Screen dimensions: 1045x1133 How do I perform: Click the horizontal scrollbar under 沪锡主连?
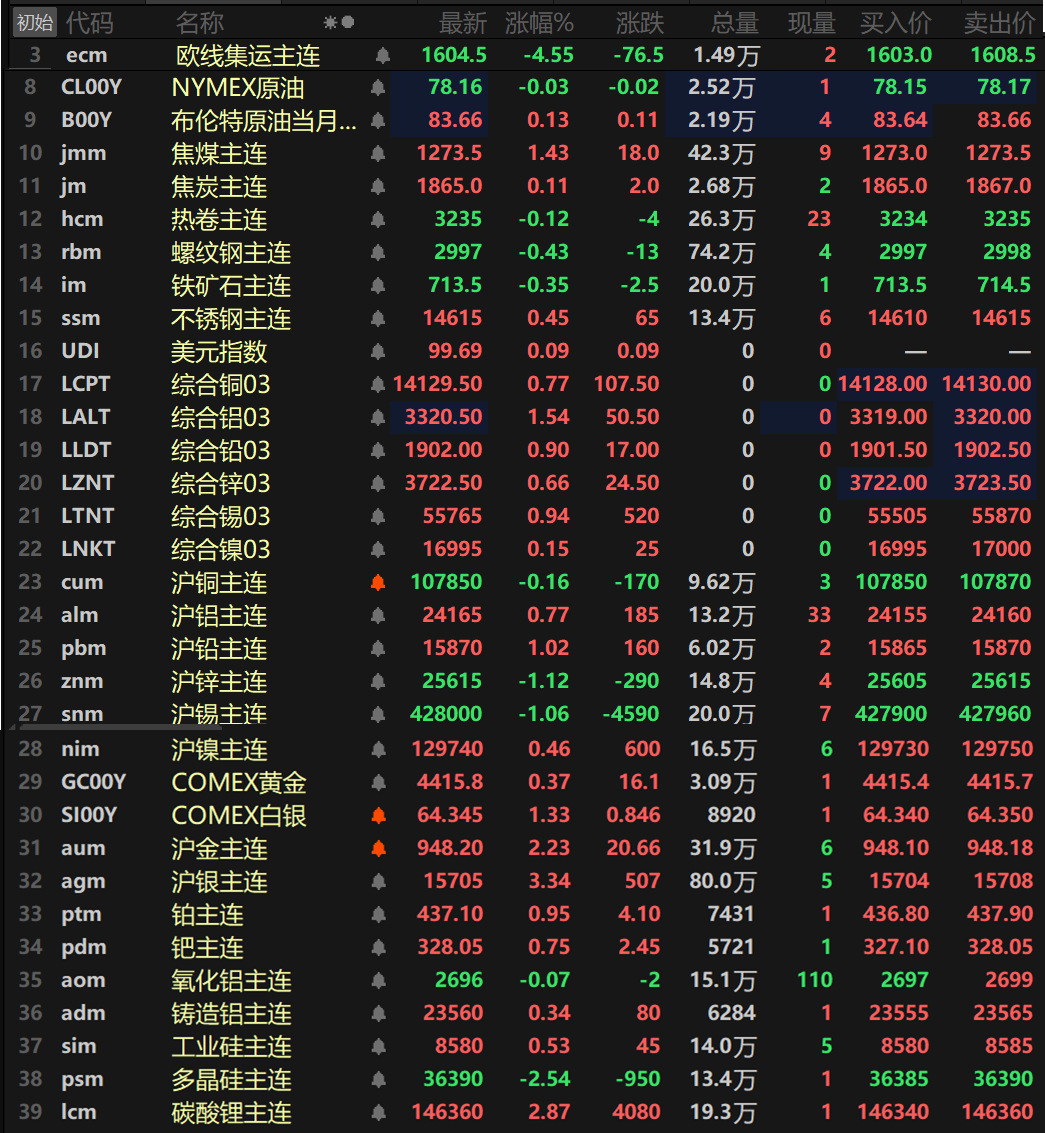(x=121, y=728)
